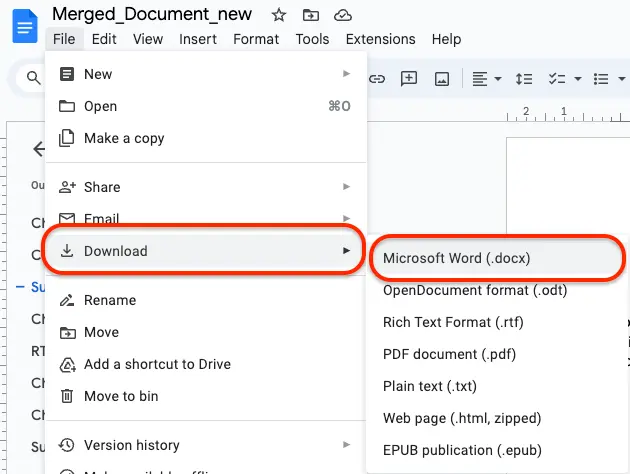The width and height of the screenshot is (630, 474).
Task: Open the Help menu
Action: (x=446, y=39)
